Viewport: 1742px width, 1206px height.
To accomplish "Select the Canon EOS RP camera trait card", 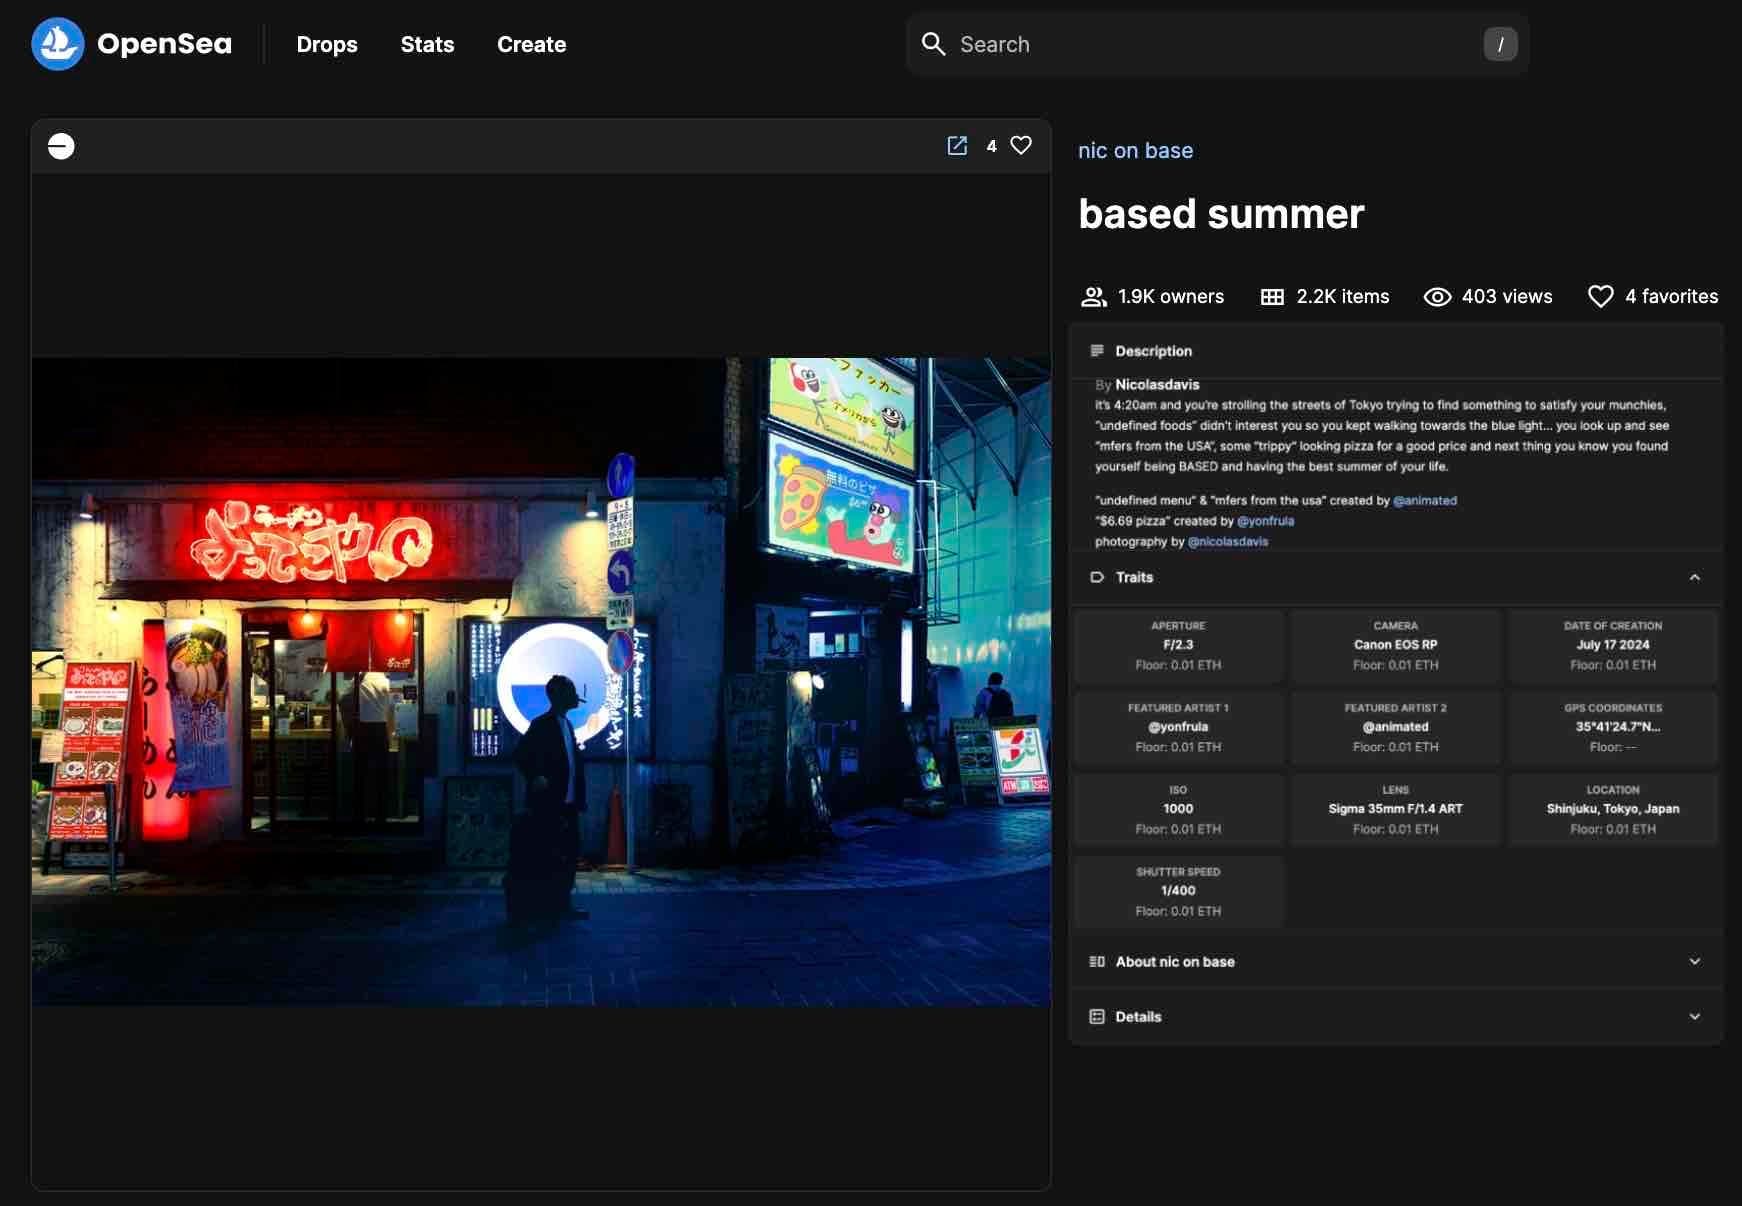I will pyautogui.click(x=1395, y=645).
